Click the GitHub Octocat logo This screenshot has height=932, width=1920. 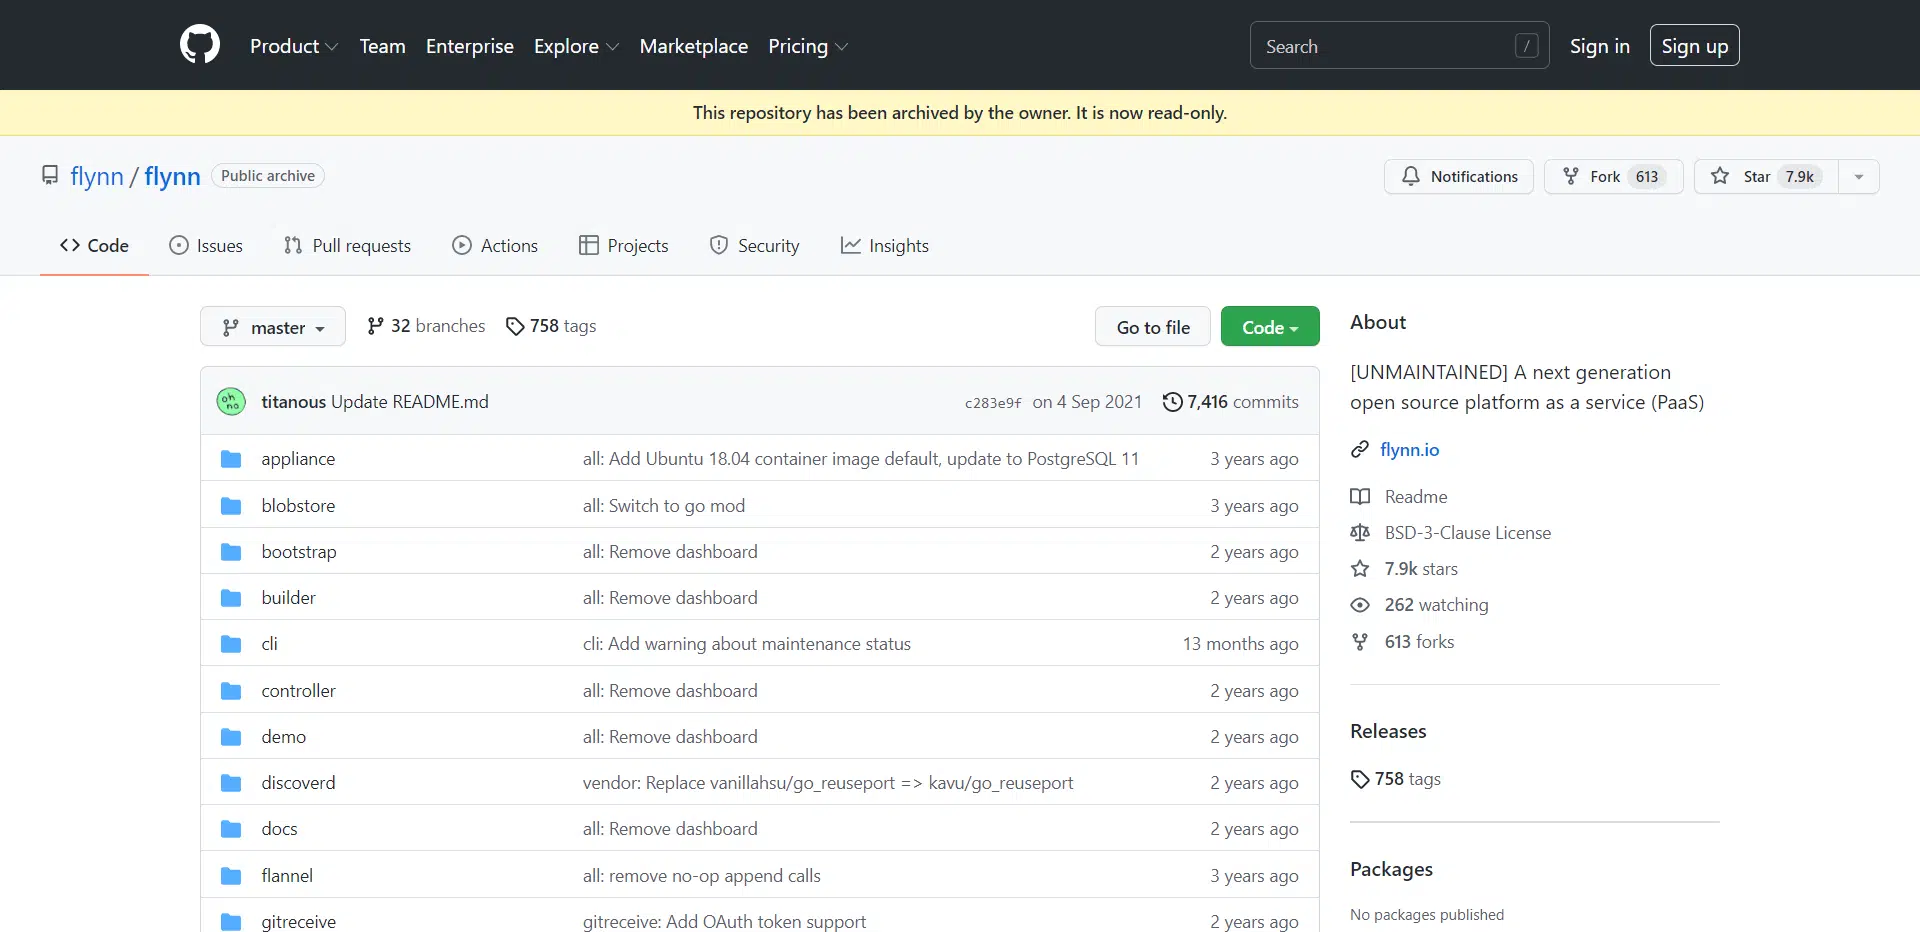pyautogui.click(x=200, y=45)
